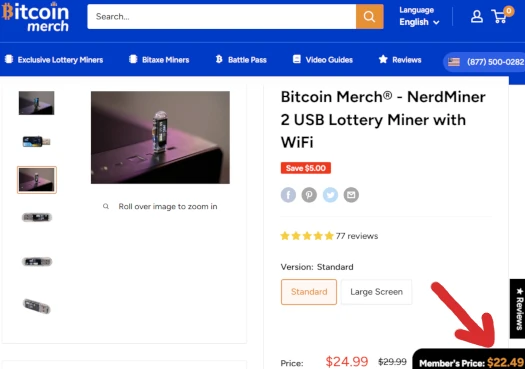Open the user account icon
Viewport: 525px width, 369px height.
(x=476, y=16)
